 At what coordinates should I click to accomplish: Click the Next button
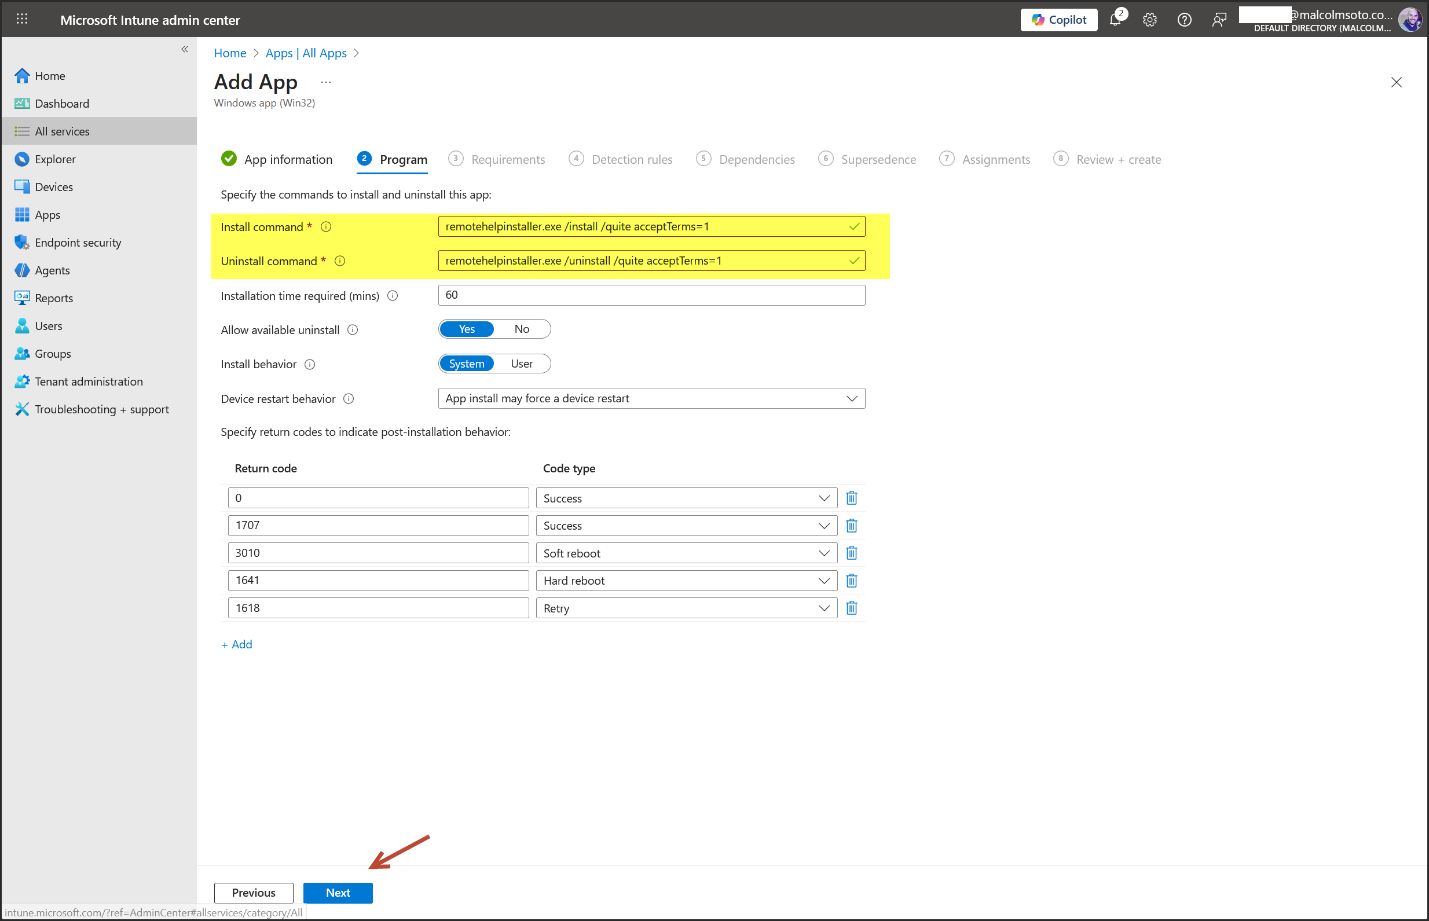click(338, 893)
